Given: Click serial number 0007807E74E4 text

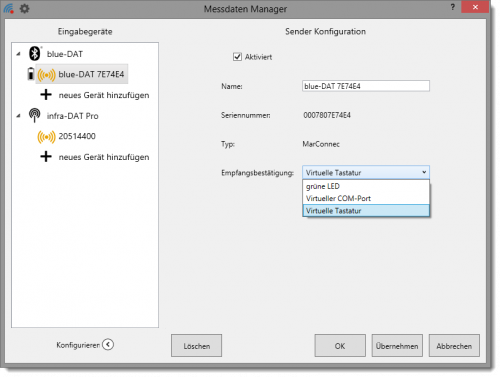Looking at the screenshot, I should tap(327, 115).
